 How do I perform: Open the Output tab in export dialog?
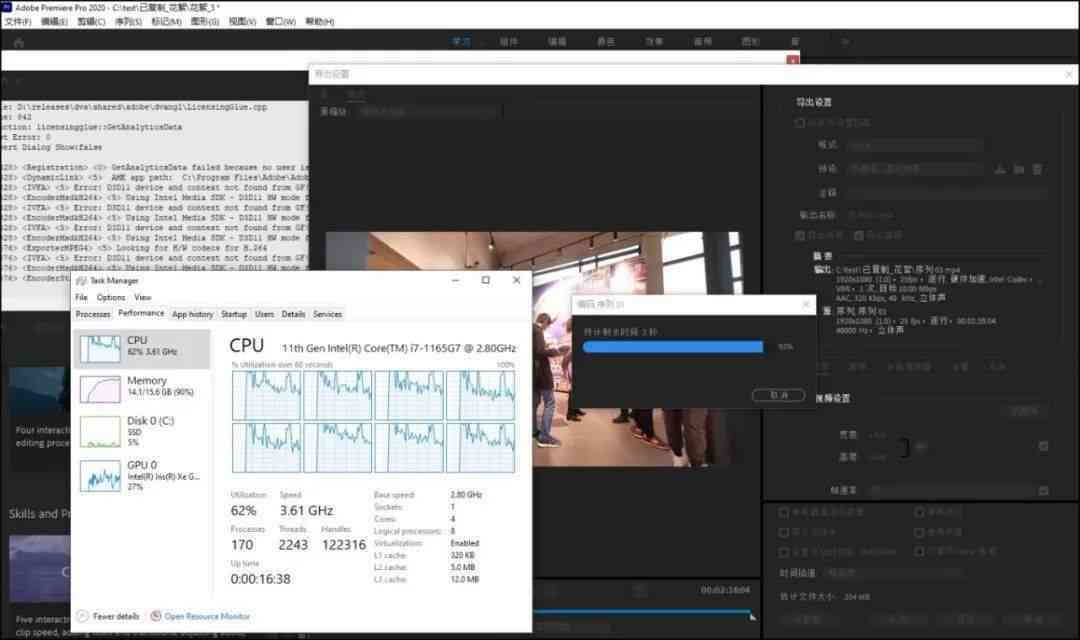(356, 94)
